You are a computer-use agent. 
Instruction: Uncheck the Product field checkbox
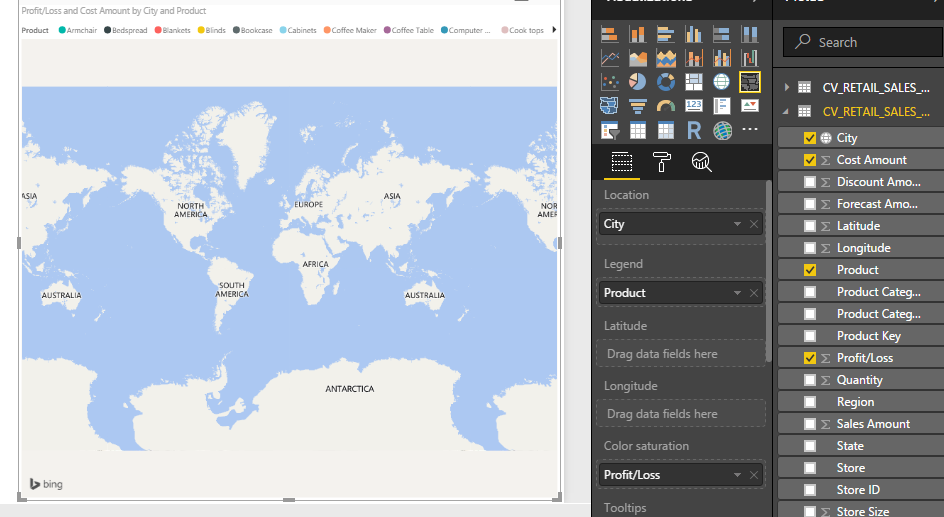point(810,270)
